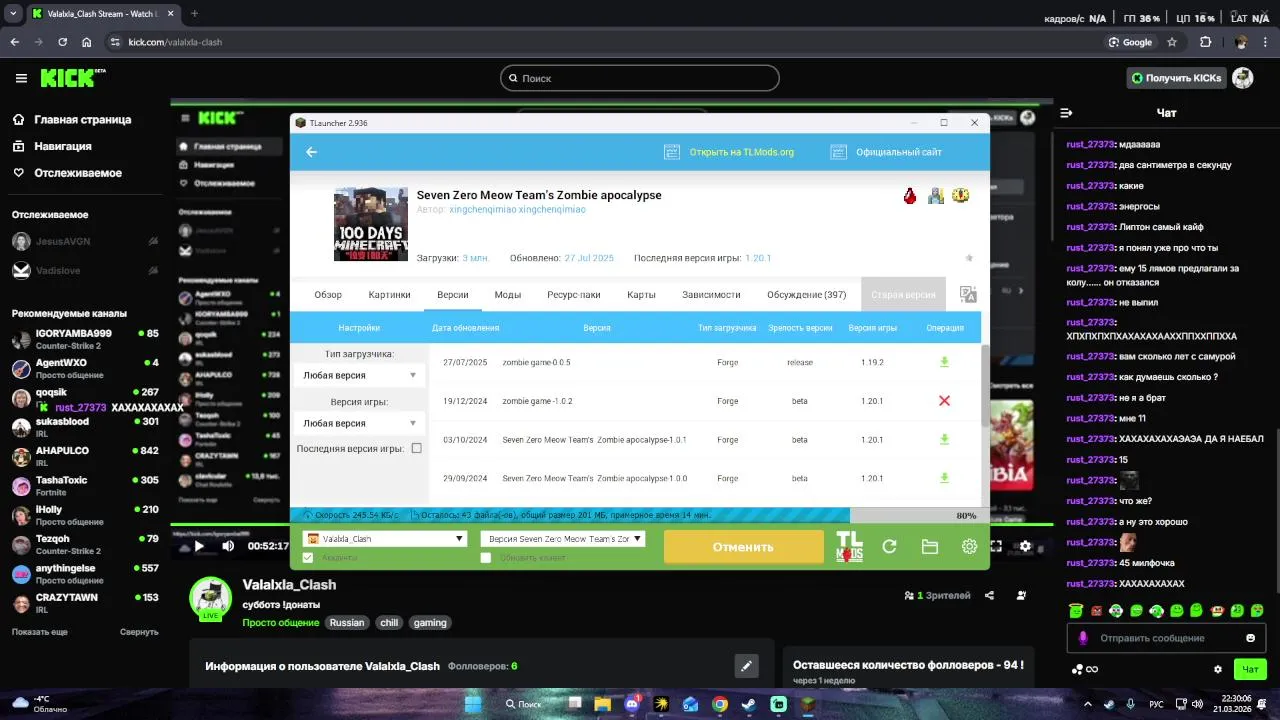Click the Kick user avatar at top right
Screen dimensions: 1280x720
tap(1243, 78)
